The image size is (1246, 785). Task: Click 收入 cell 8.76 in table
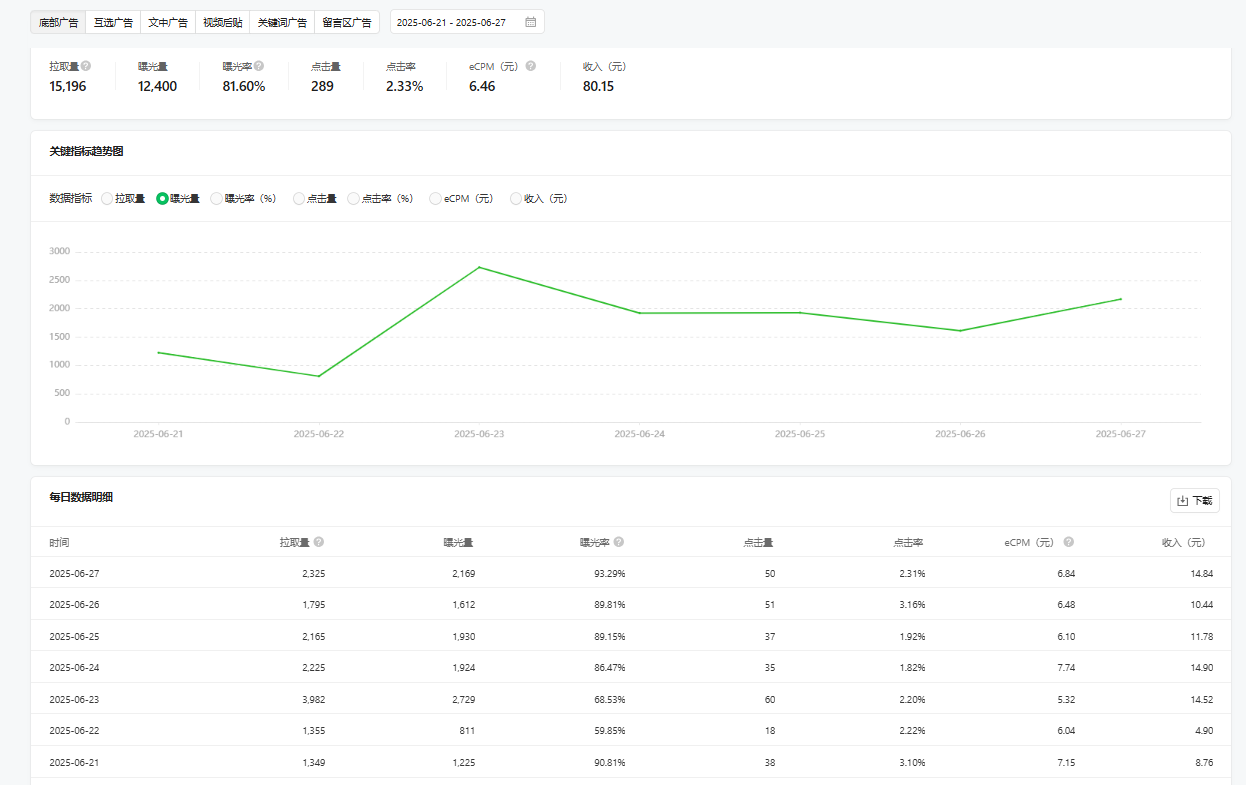pyautogui.click(x=1205, y=763)
